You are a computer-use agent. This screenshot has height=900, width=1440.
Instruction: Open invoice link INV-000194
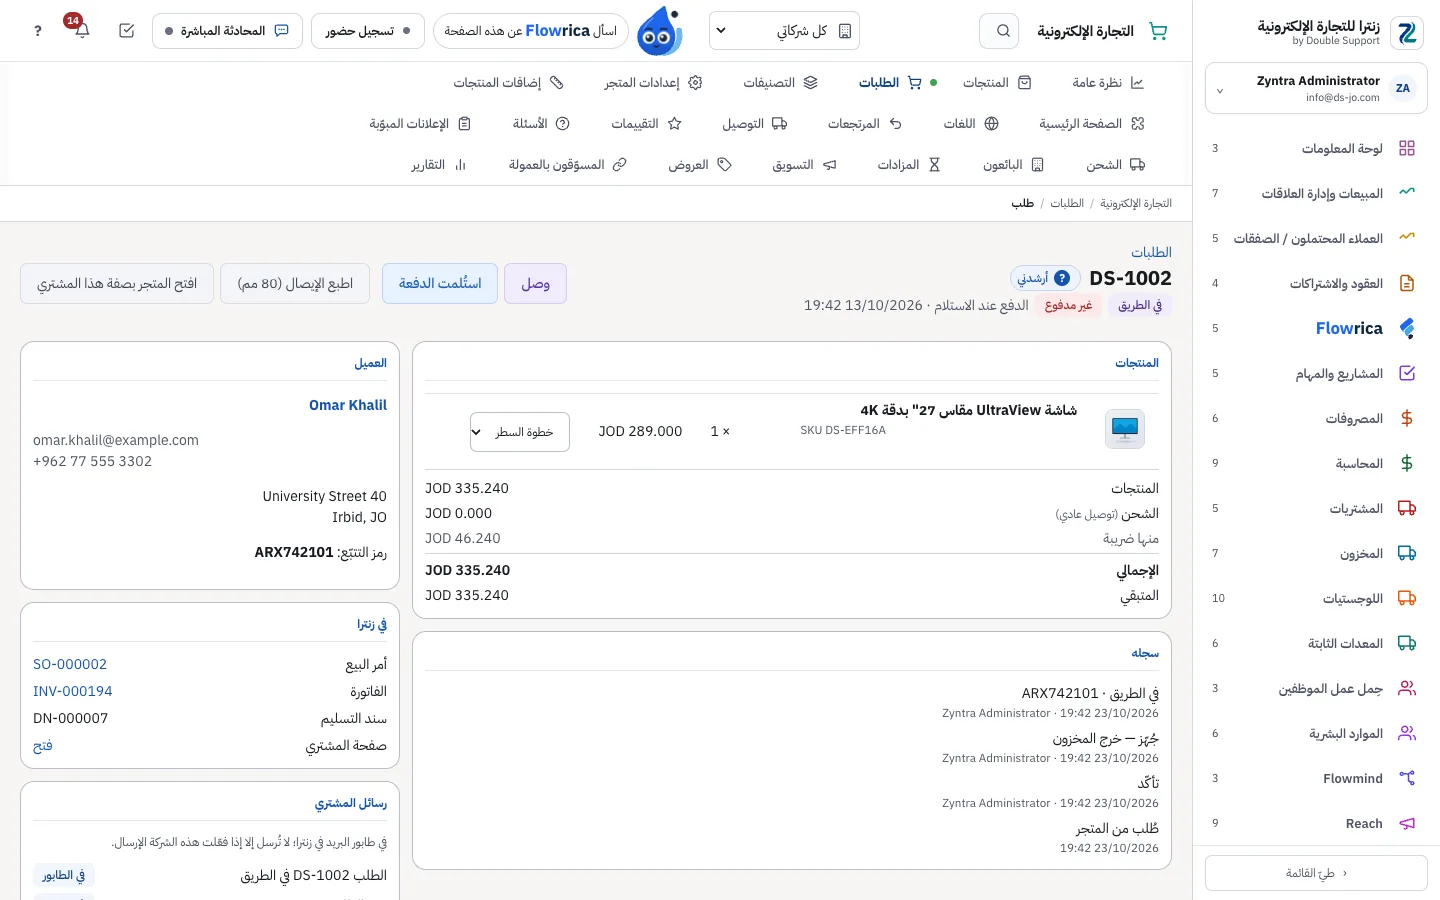[x=73, y=691]
